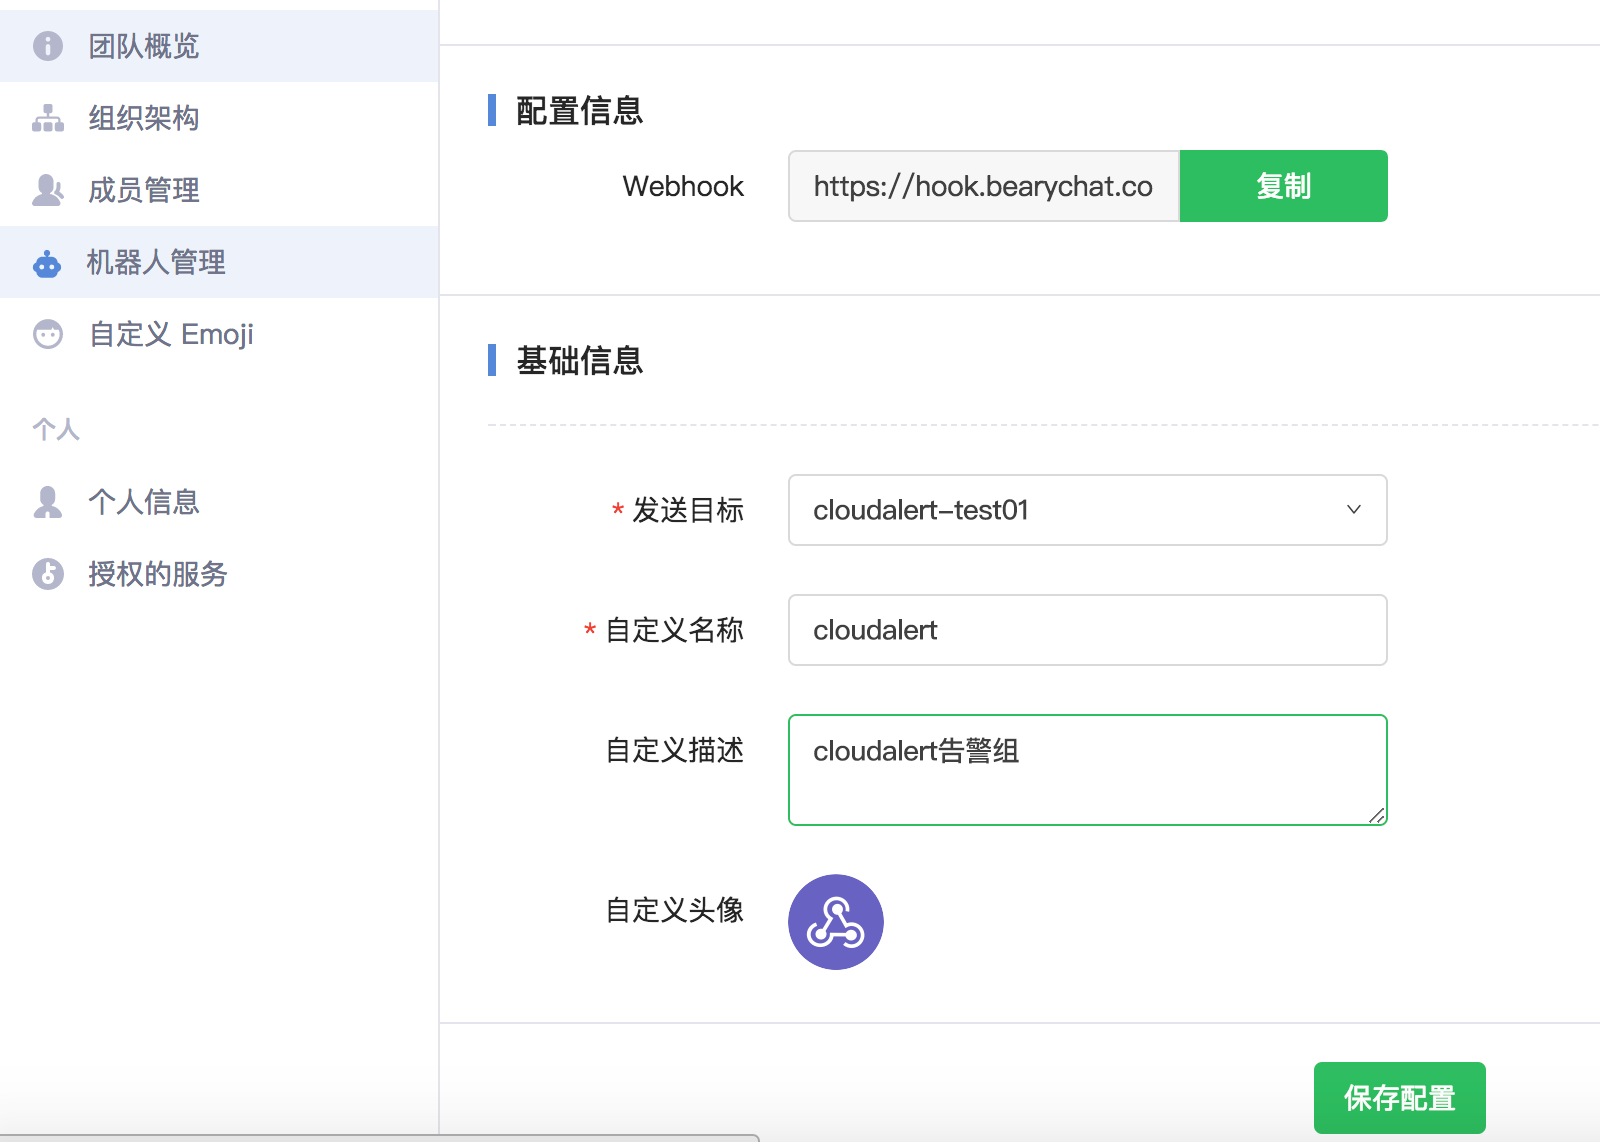Open 自定义 Emoji settings page
The height and width of the screenshot is (1142, 1600).
[x=171, y=334]
